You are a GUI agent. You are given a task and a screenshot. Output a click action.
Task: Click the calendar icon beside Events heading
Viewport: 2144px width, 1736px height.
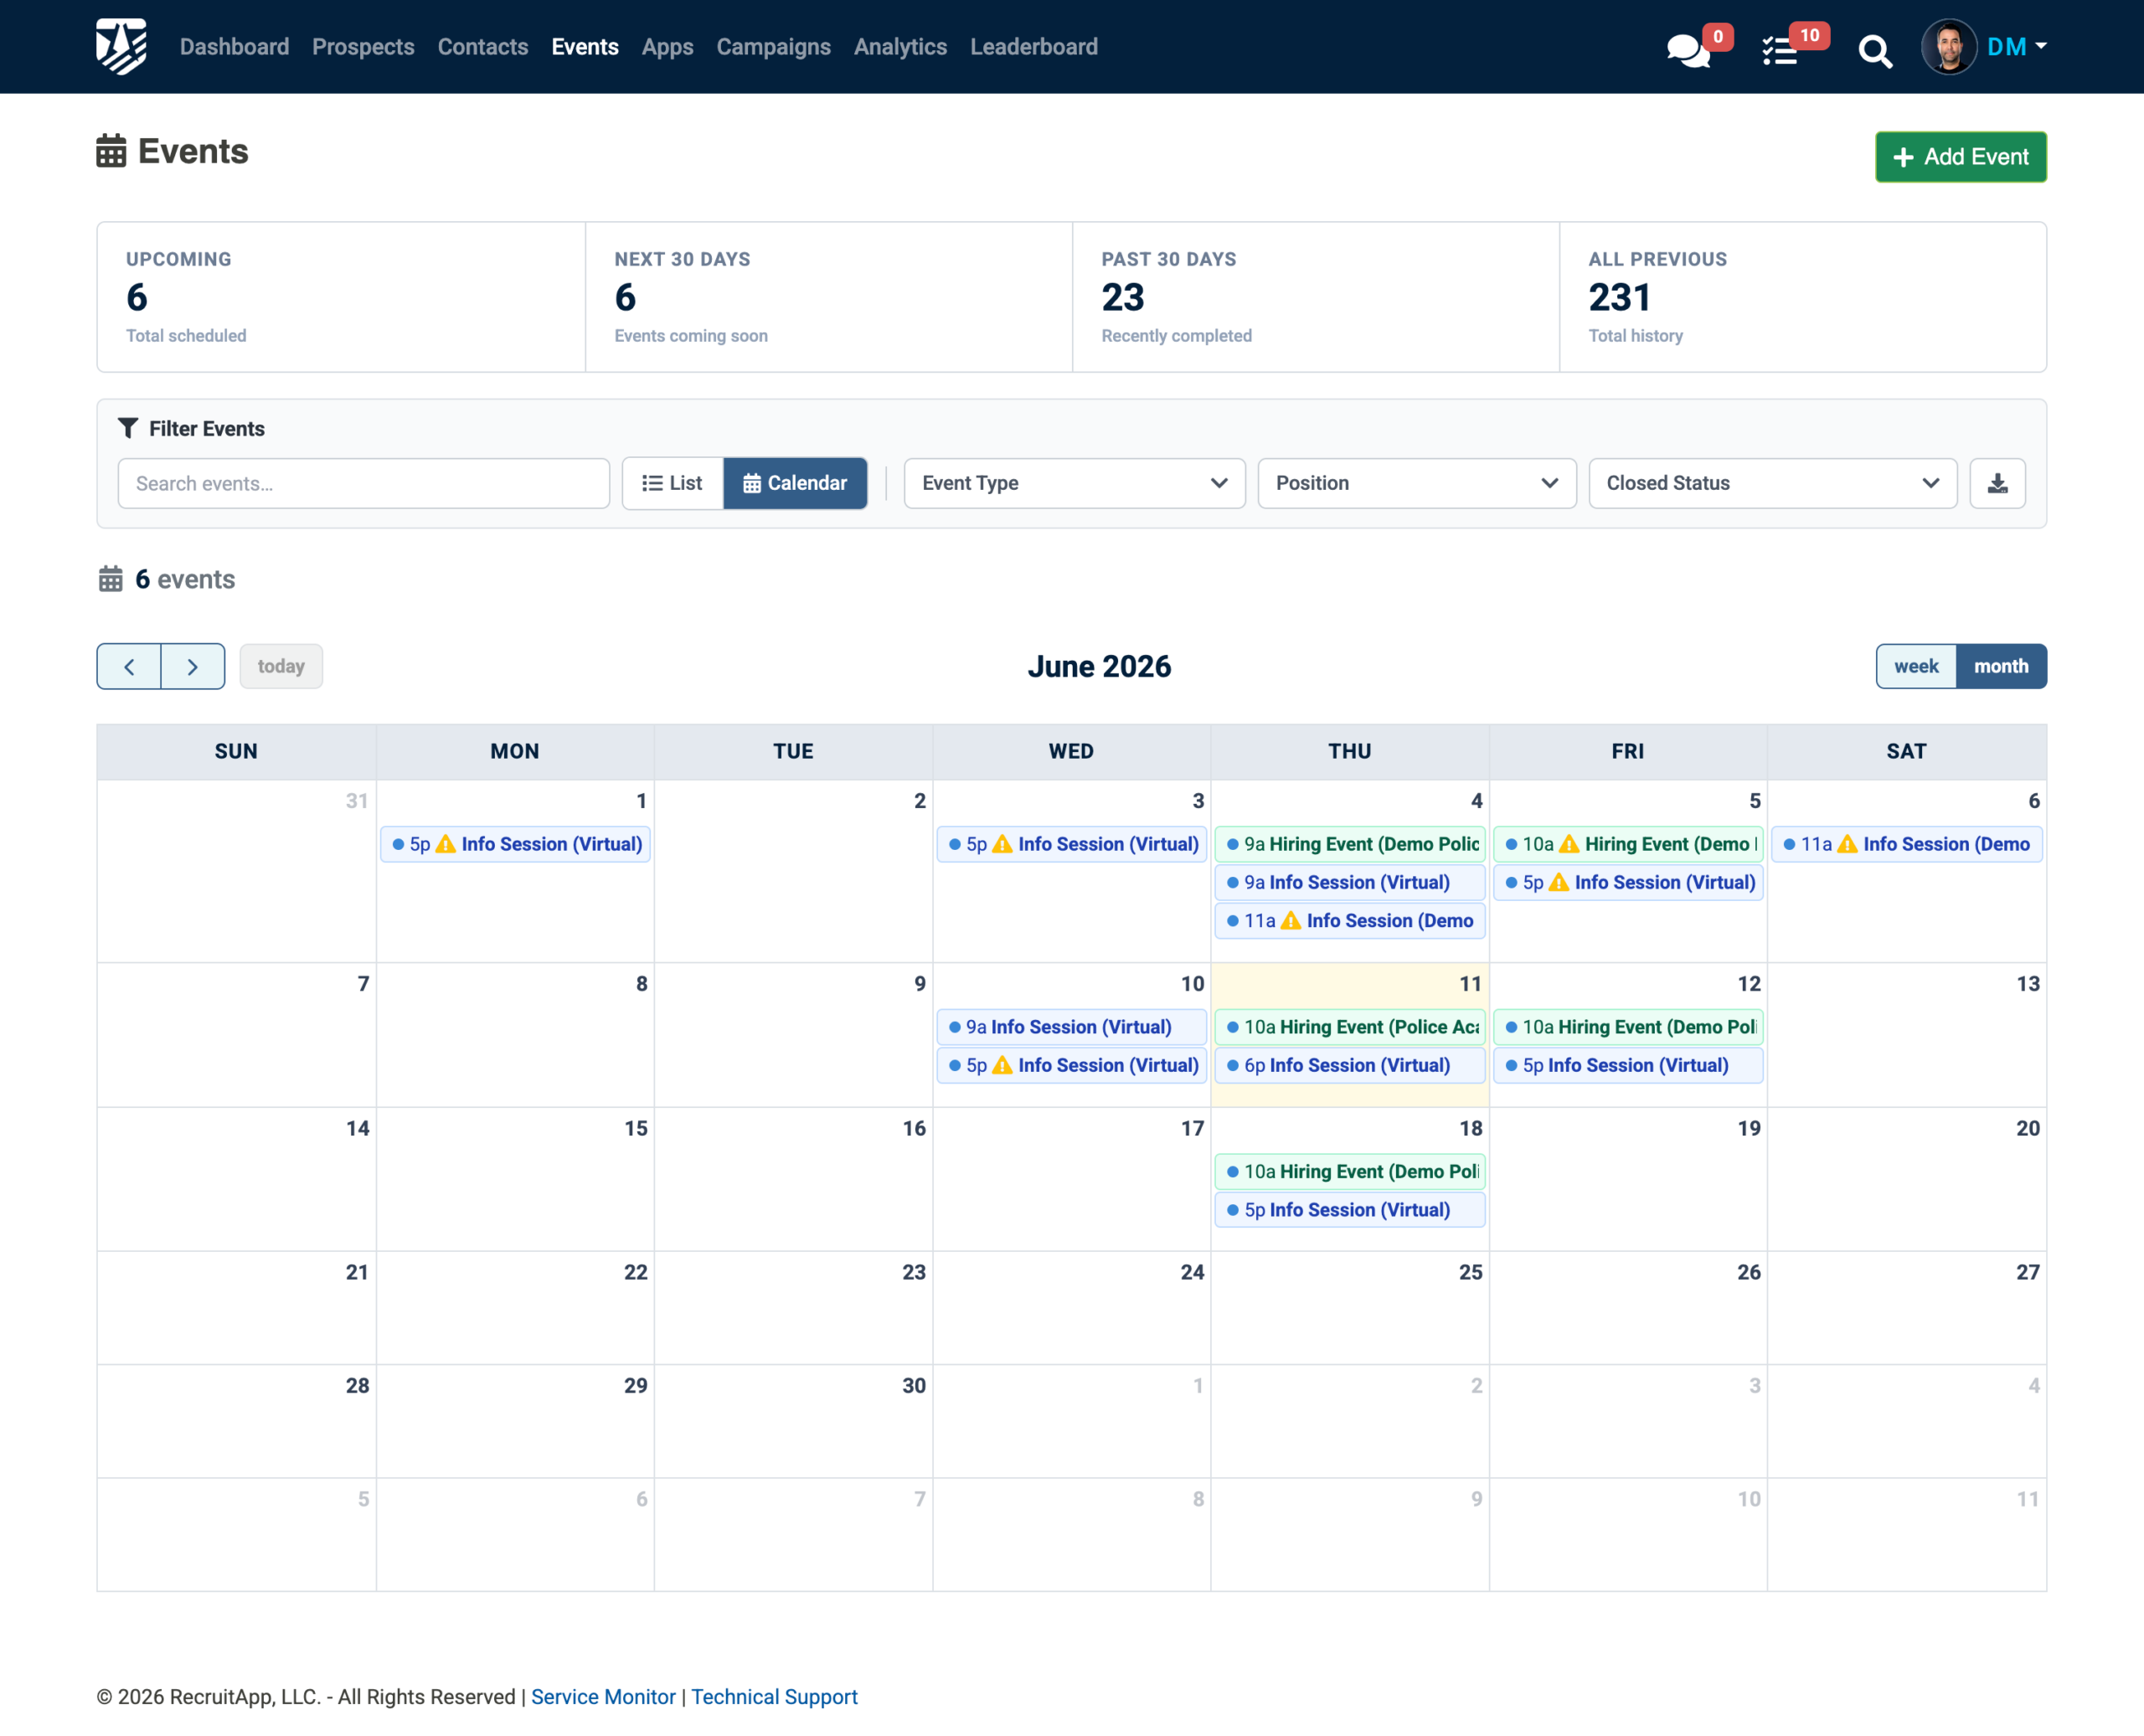111,151
